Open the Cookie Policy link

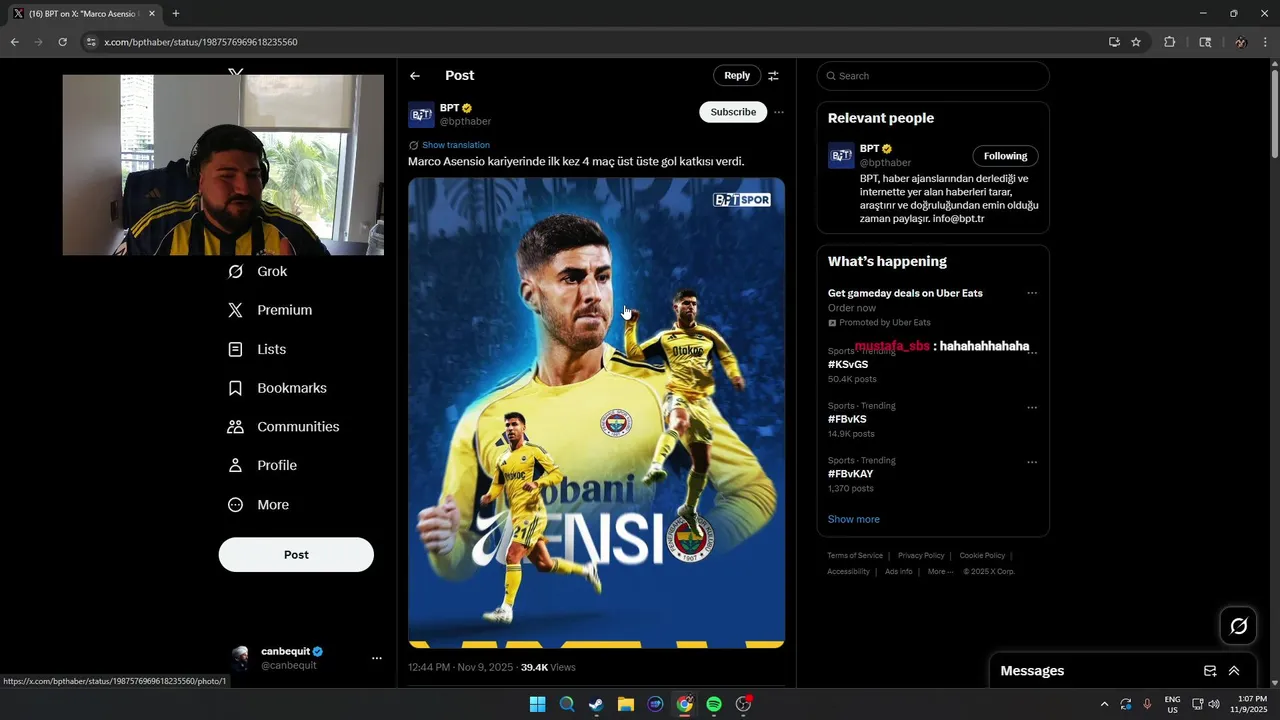[x=982, y=556]
